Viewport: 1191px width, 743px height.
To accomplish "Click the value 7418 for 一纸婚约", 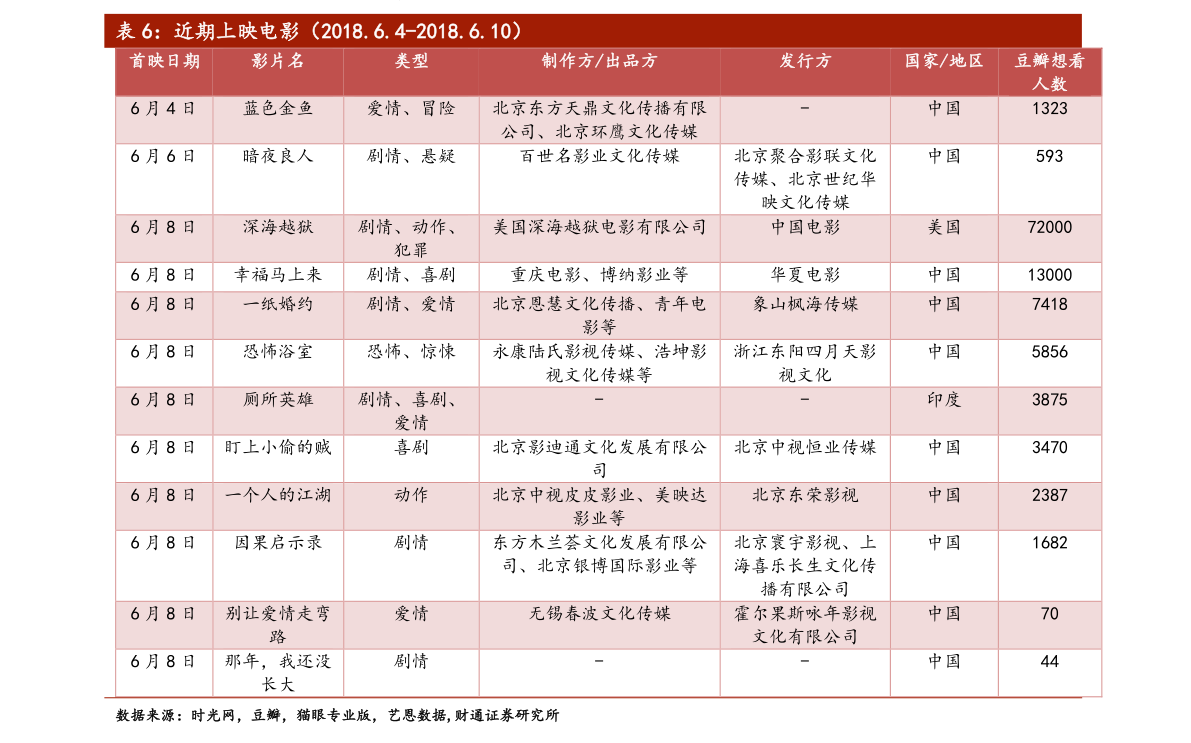I will [1050, 305].
